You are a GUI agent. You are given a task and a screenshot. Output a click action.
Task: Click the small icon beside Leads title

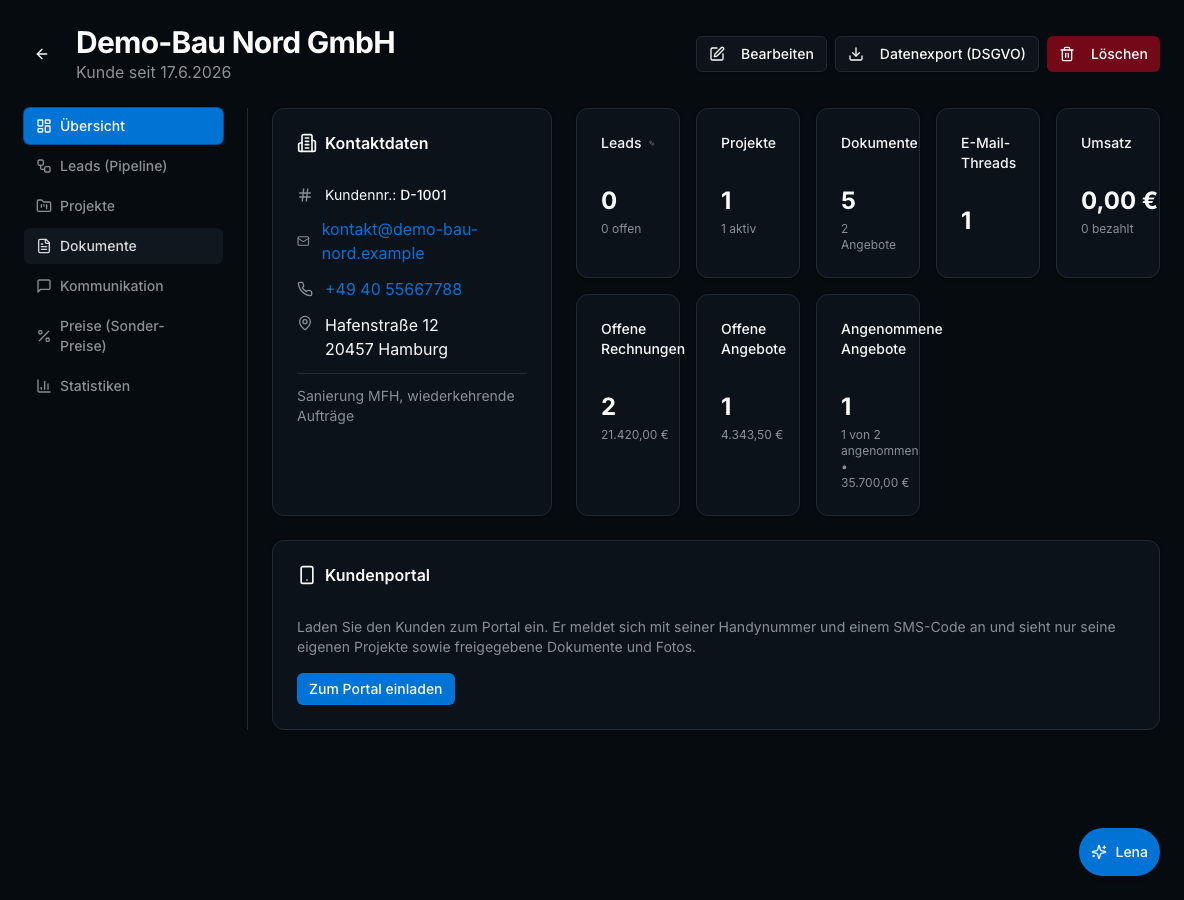(652, 143)
